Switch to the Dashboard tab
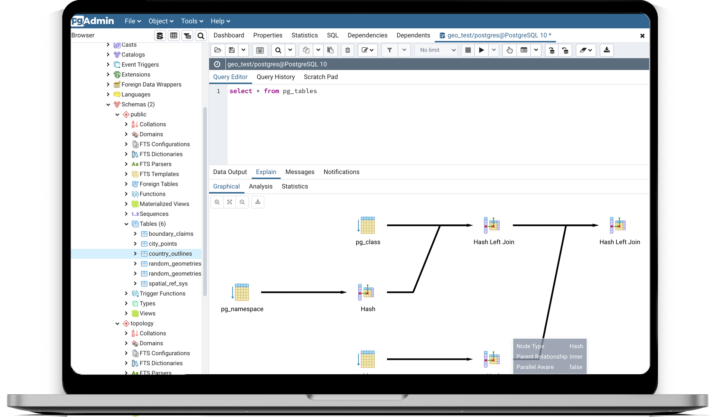The width and height of the screenshot is (715, 417). pyautogui.click(x=229, y=35)
